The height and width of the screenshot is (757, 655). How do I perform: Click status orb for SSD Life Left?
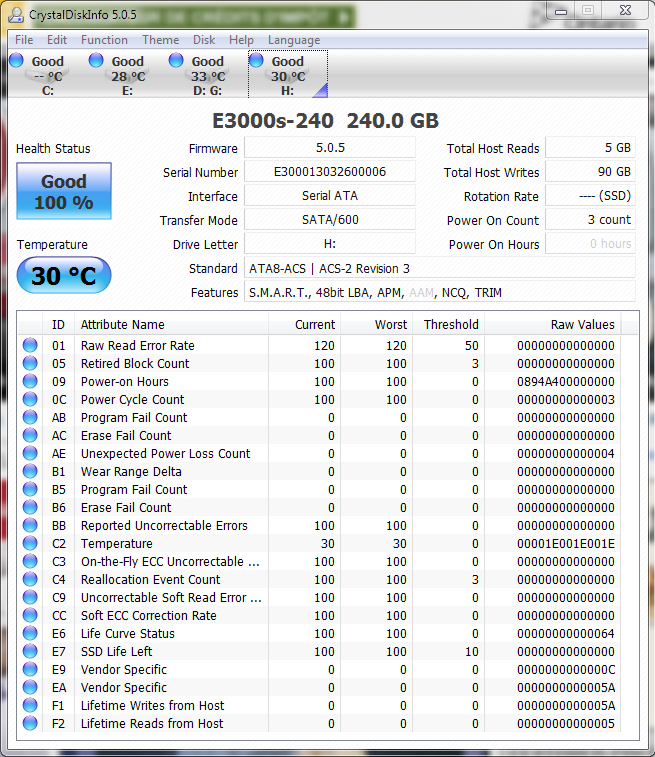click(30, 652)
